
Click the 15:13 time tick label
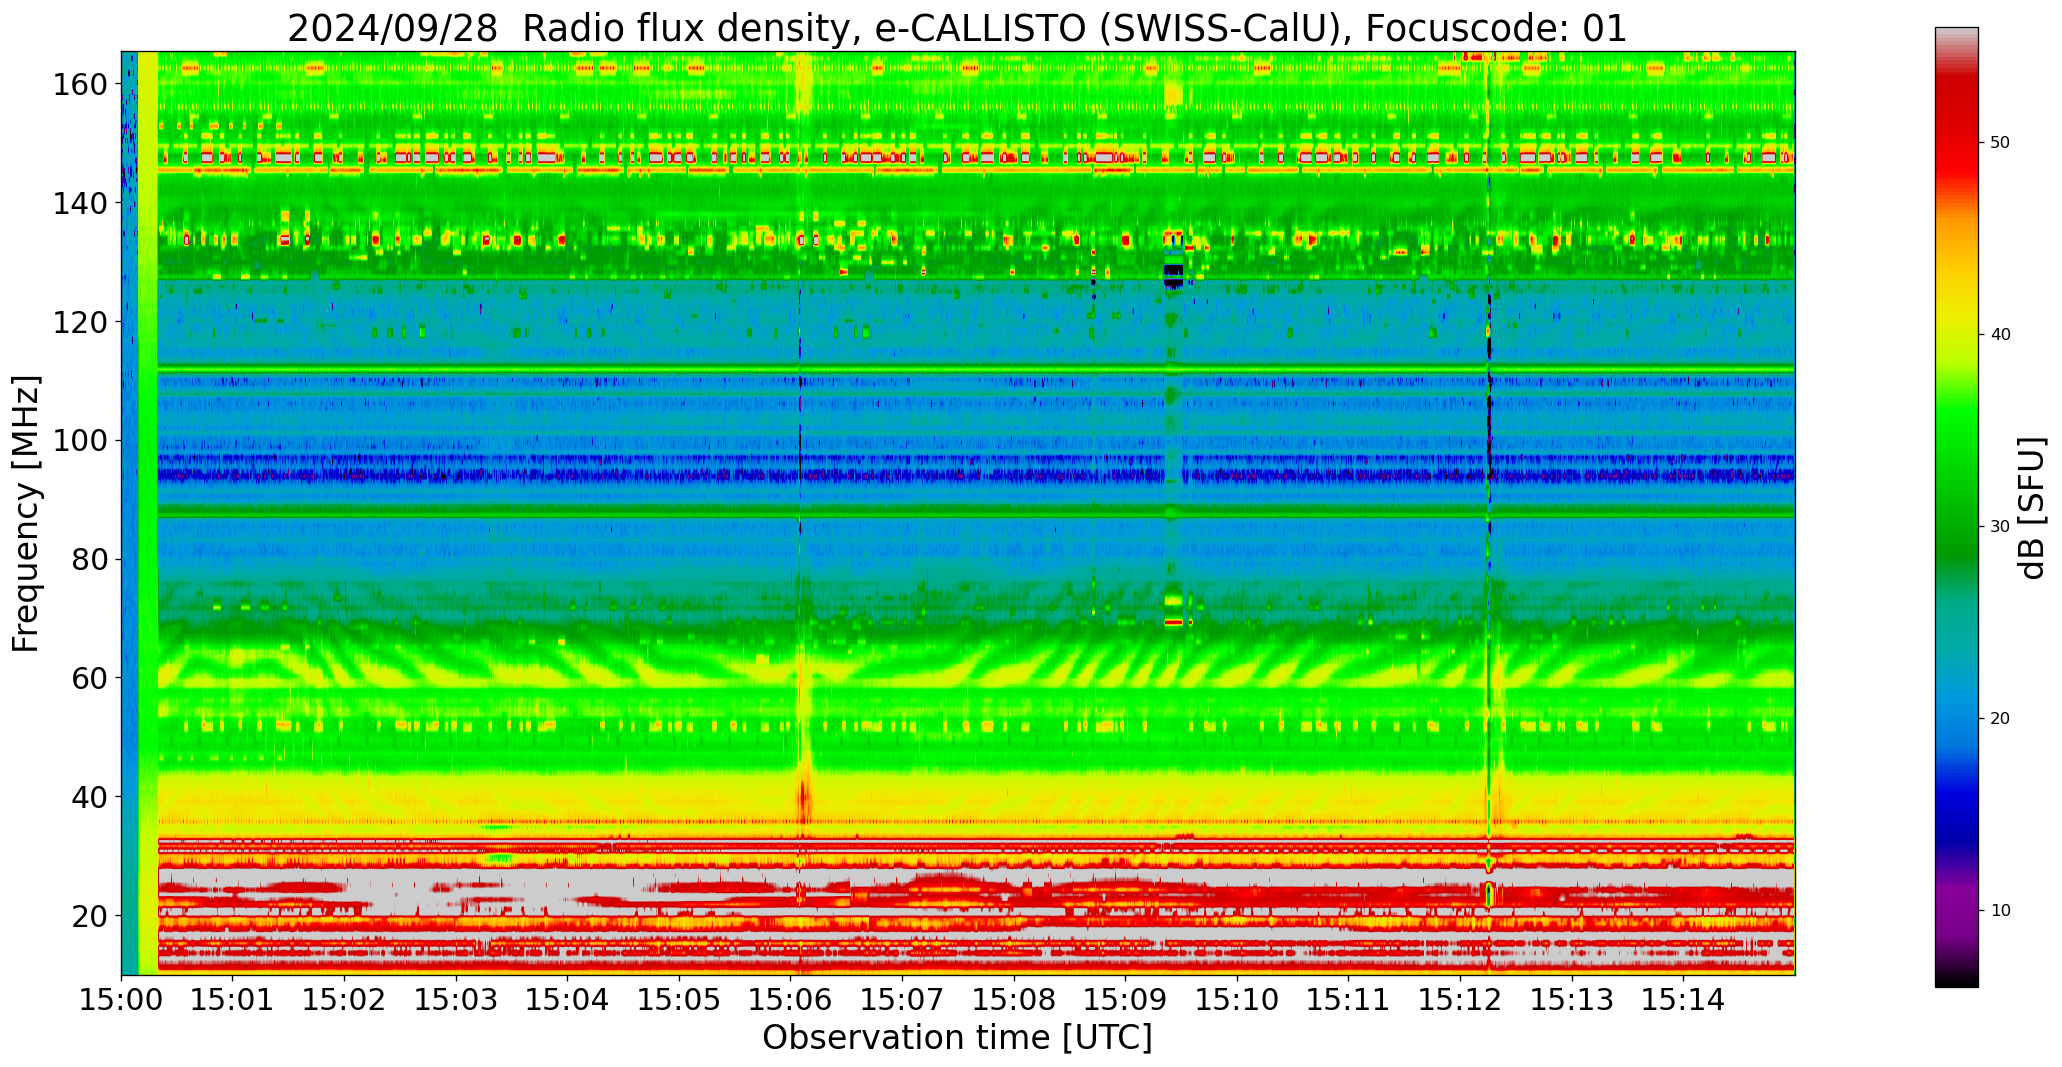point(1572,999)
